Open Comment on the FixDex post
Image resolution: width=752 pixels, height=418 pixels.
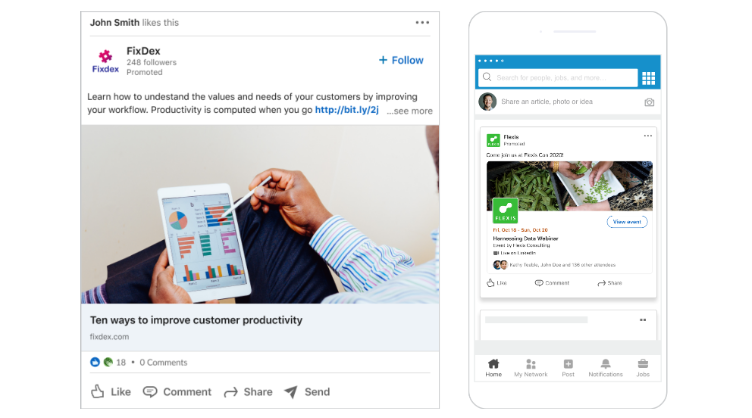coord(177,392)
